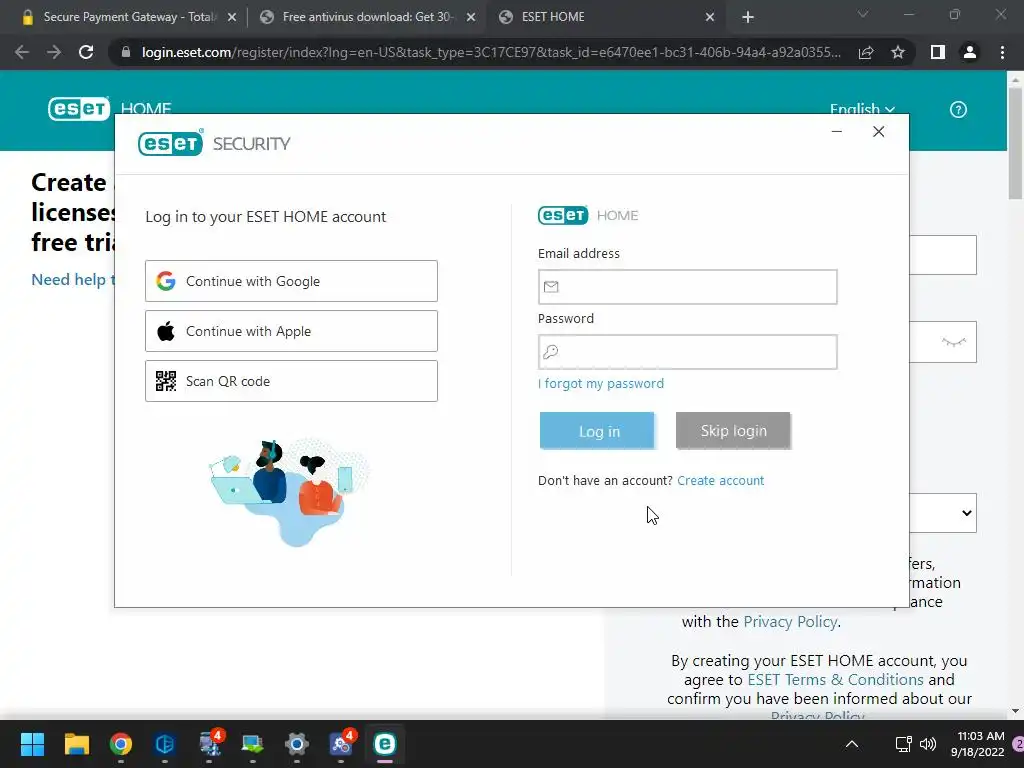1024x768 pixels.
Task: Open a new browser tab
Action: pos(748,18)
